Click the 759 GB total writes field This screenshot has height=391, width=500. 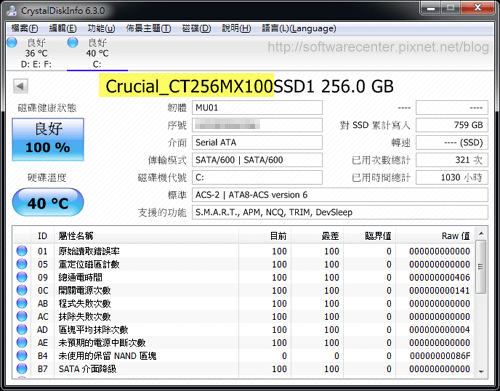tap(452, 125)
